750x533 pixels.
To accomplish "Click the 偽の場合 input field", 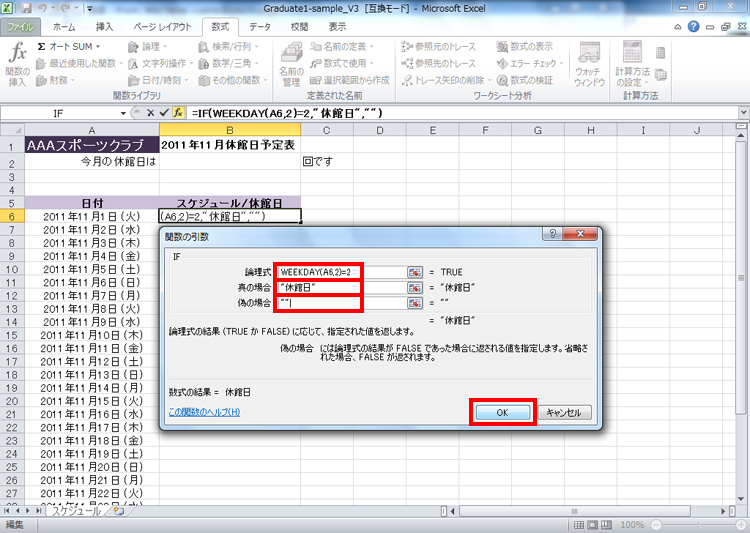I will pyautogui.click(x=342, y=303).
